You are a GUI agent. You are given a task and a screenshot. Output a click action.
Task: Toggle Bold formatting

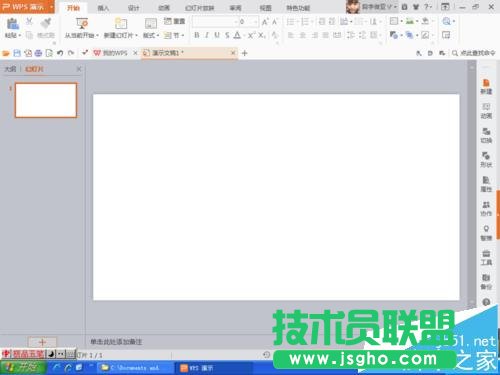click(197, 35)
